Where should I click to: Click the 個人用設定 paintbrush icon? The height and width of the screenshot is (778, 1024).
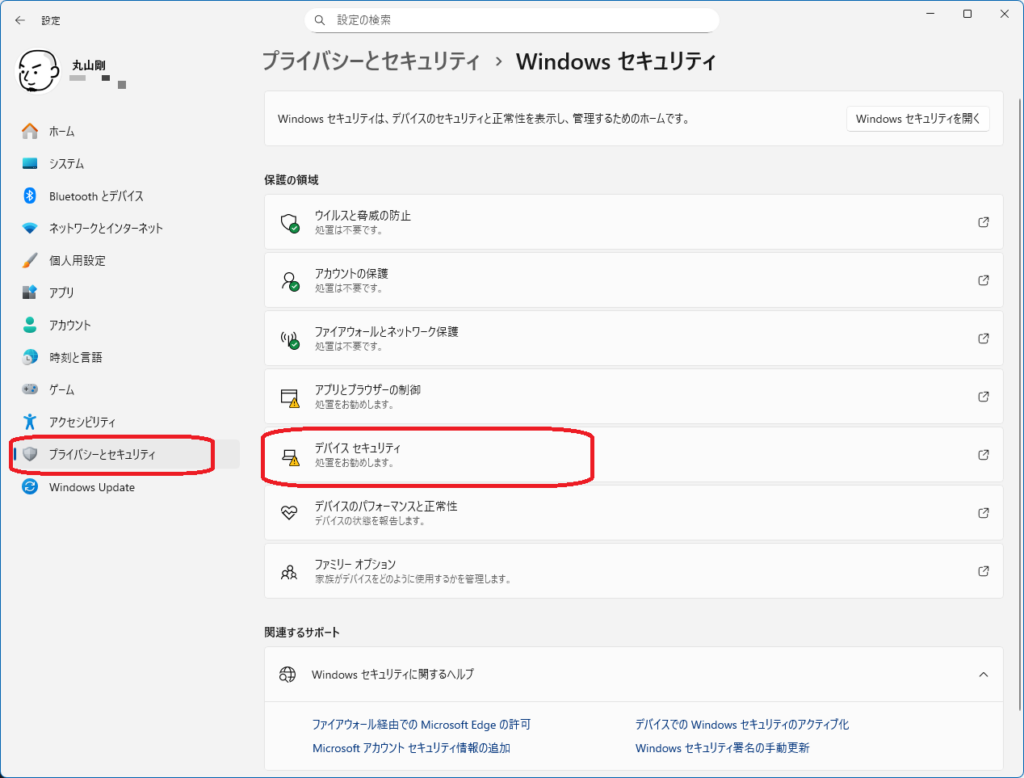point(29,260)
